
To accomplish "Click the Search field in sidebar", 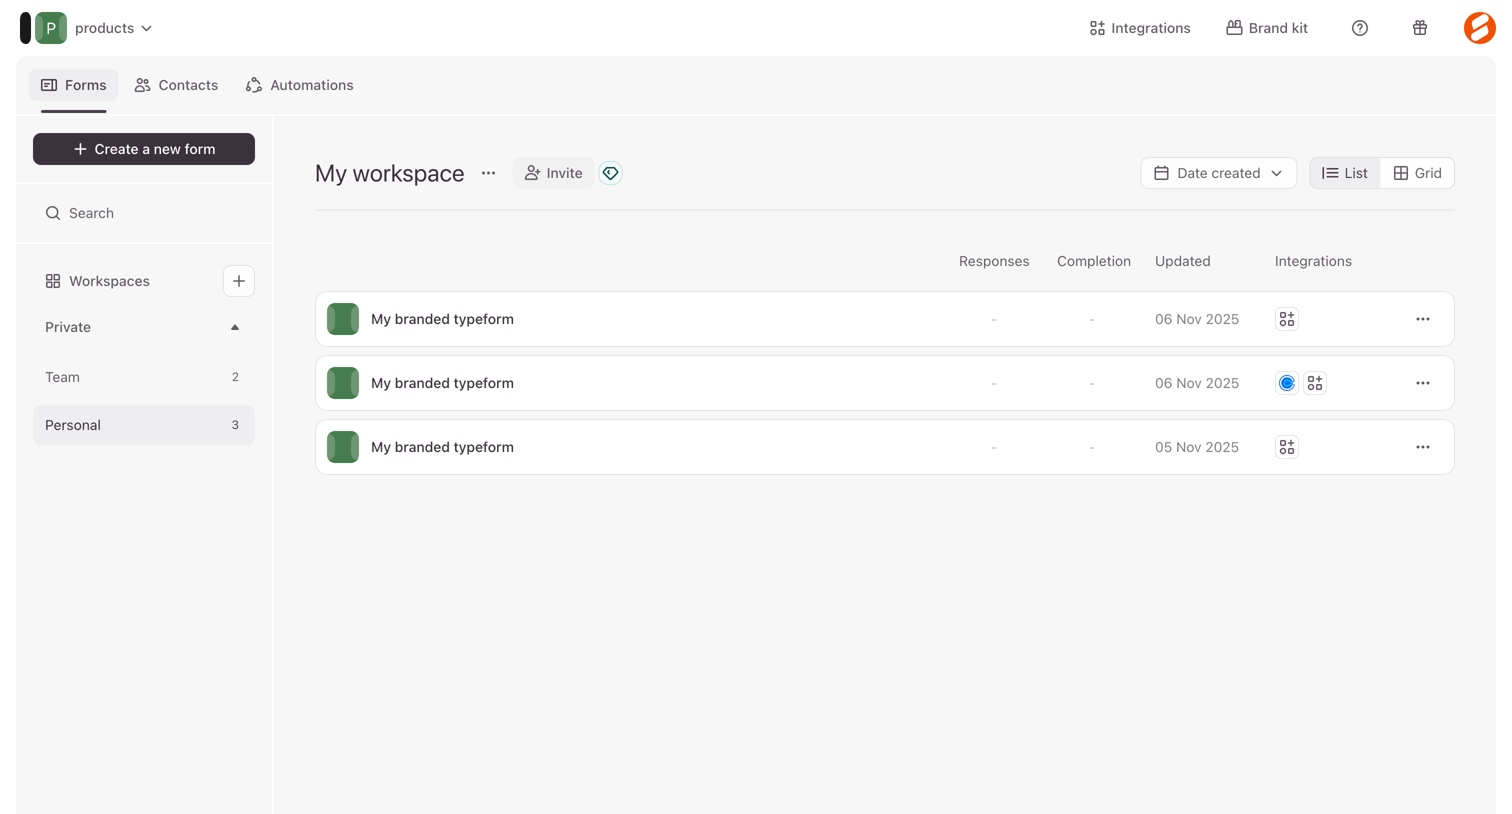I will 144,213.
